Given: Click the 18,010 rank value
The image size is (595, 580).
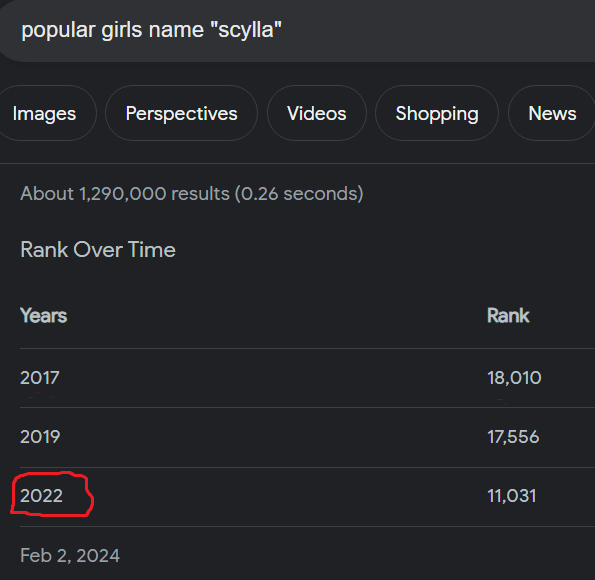Looking at the screenshot, I should [514, 378].
